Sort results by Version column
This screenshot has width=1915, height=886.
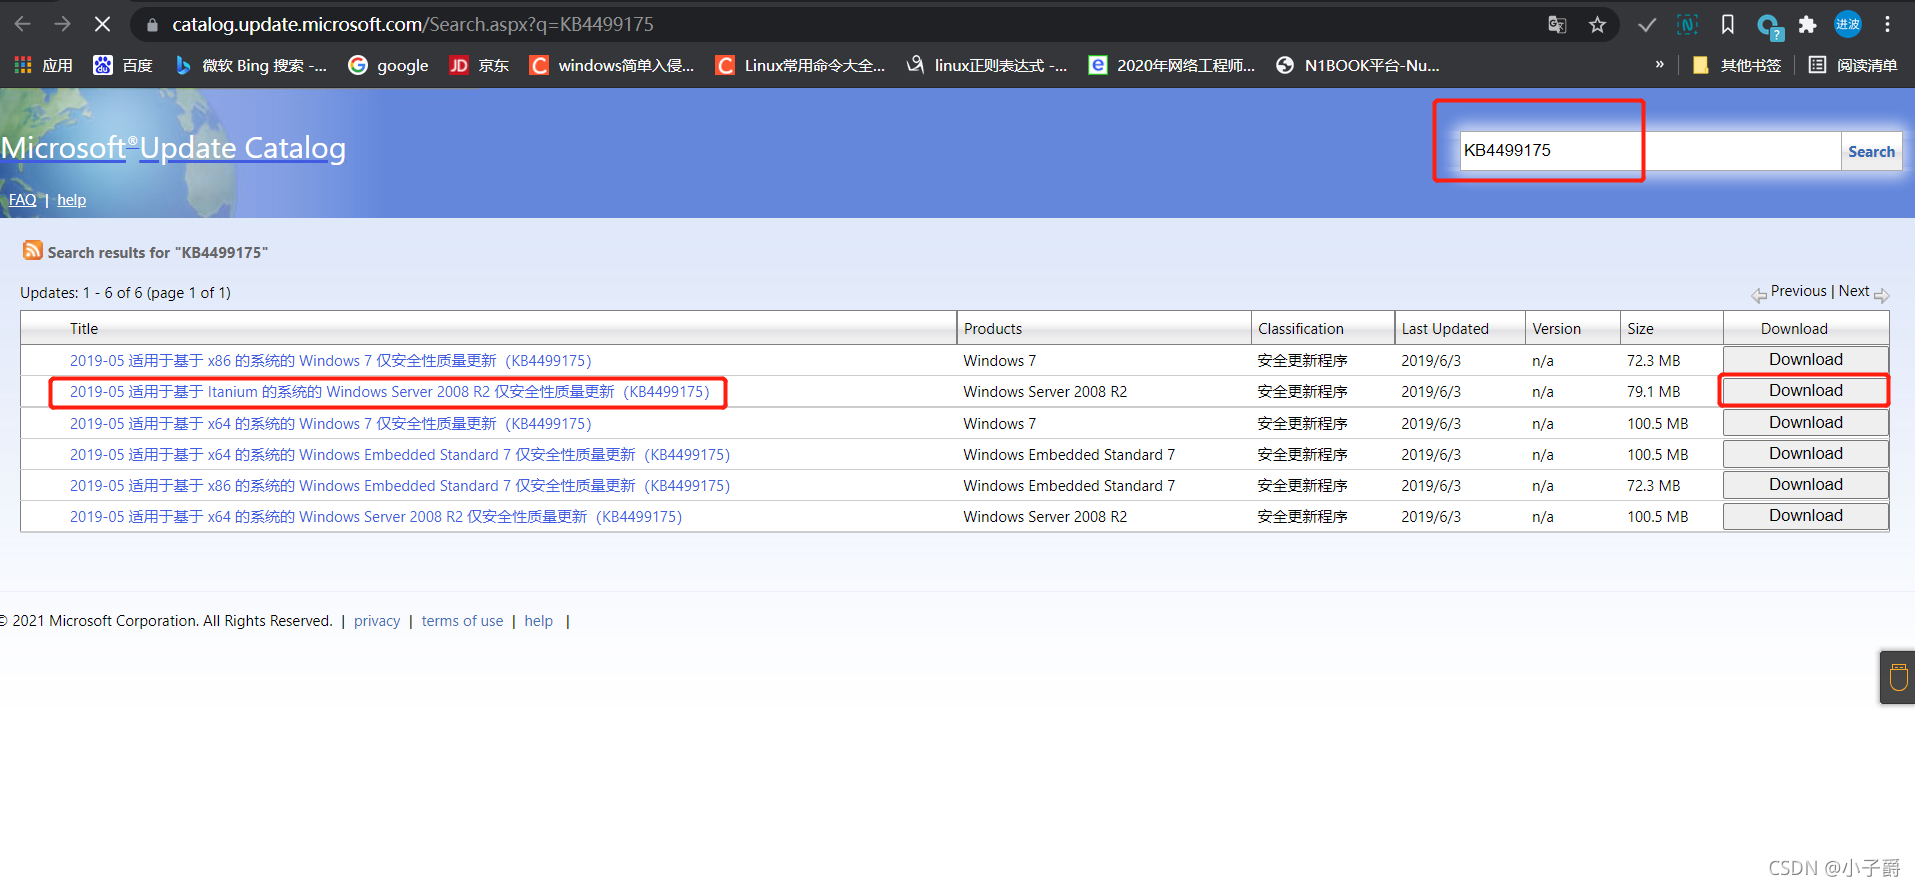click(x=1557, y=329)
